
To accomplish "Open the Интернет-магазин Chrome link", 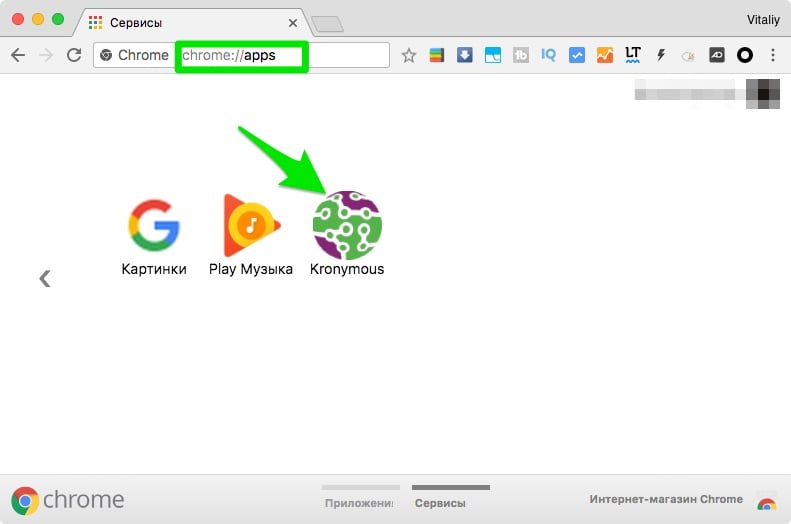I will click(665, 499).
